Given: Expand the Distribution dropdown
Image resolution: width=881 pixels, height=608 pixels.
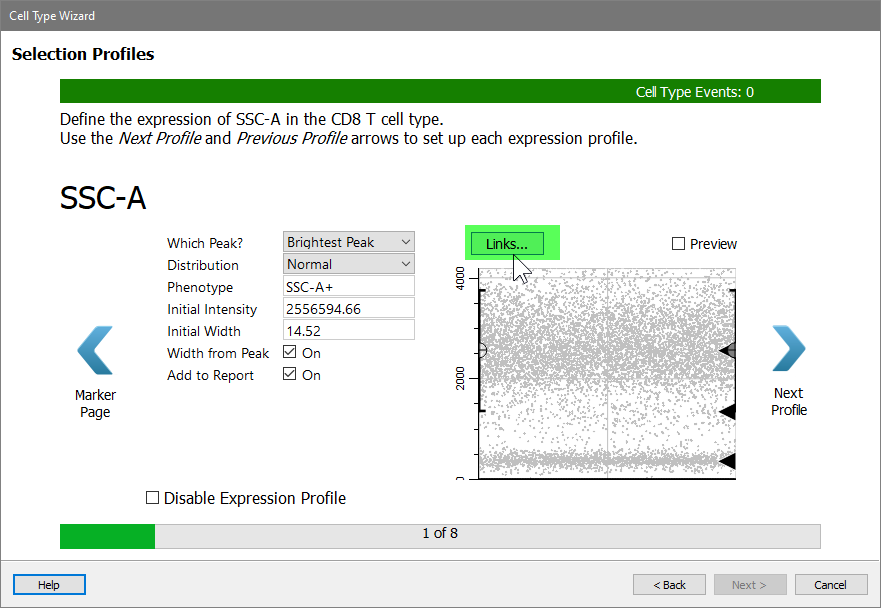Looking at the screenshot, I should [x=348, y=265].
